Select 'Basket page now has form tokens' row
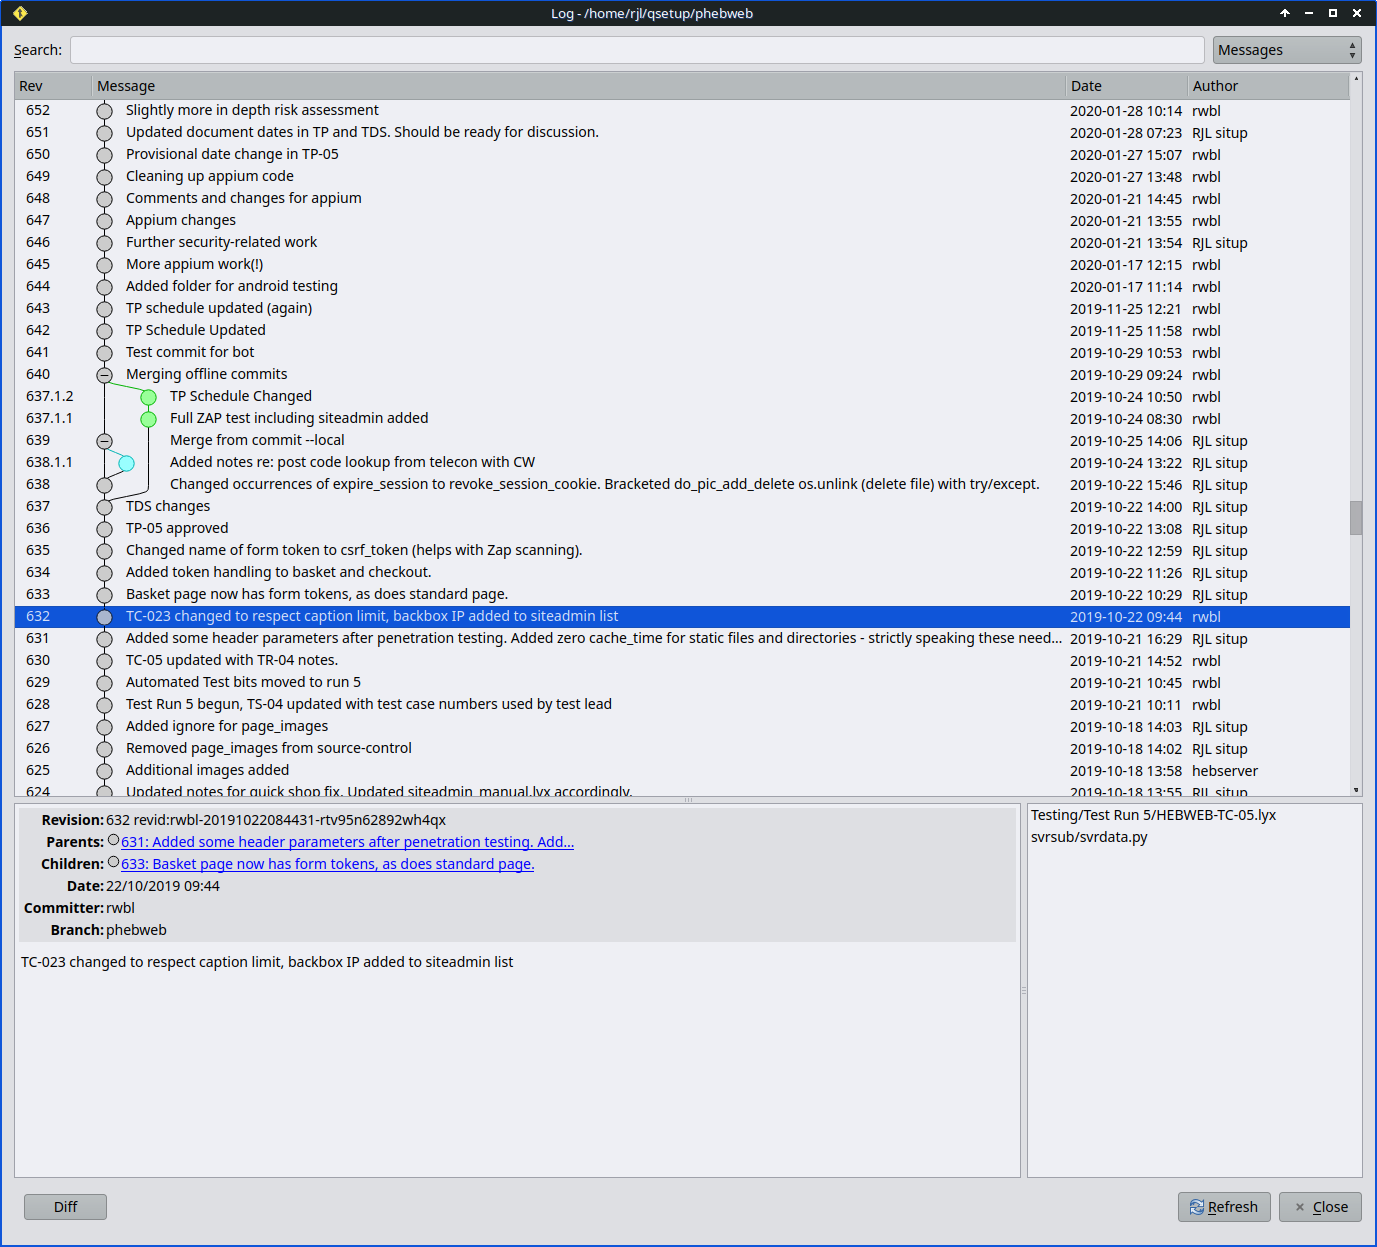Viewport: 1377px width, 1247px height. pyautogui.click(x=682, y=594)
